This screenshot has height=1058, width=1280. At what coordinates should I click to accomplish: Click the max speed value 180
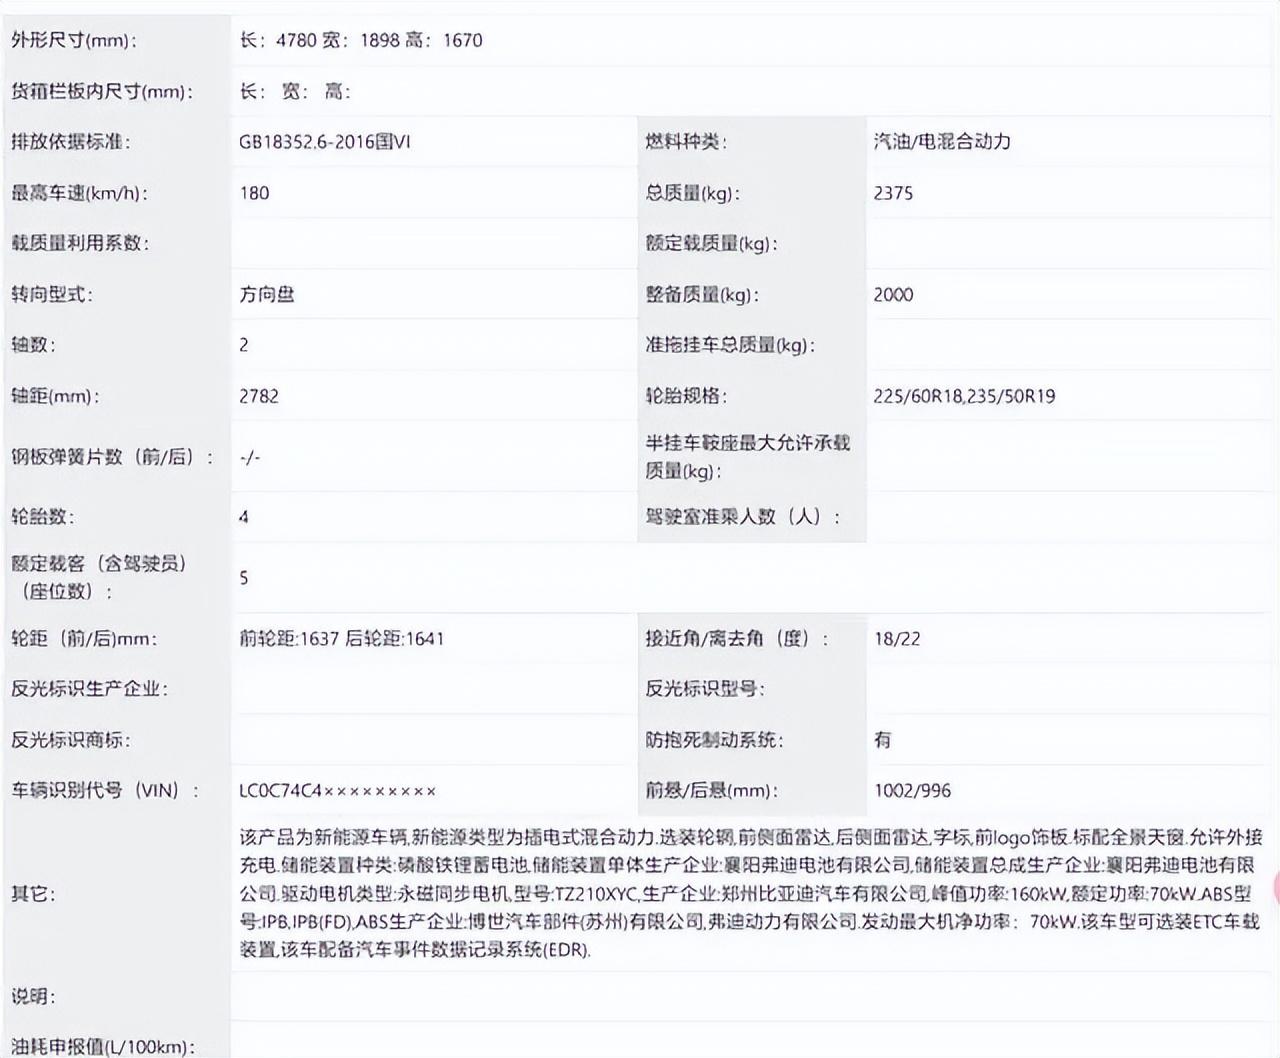coord(255,193)
